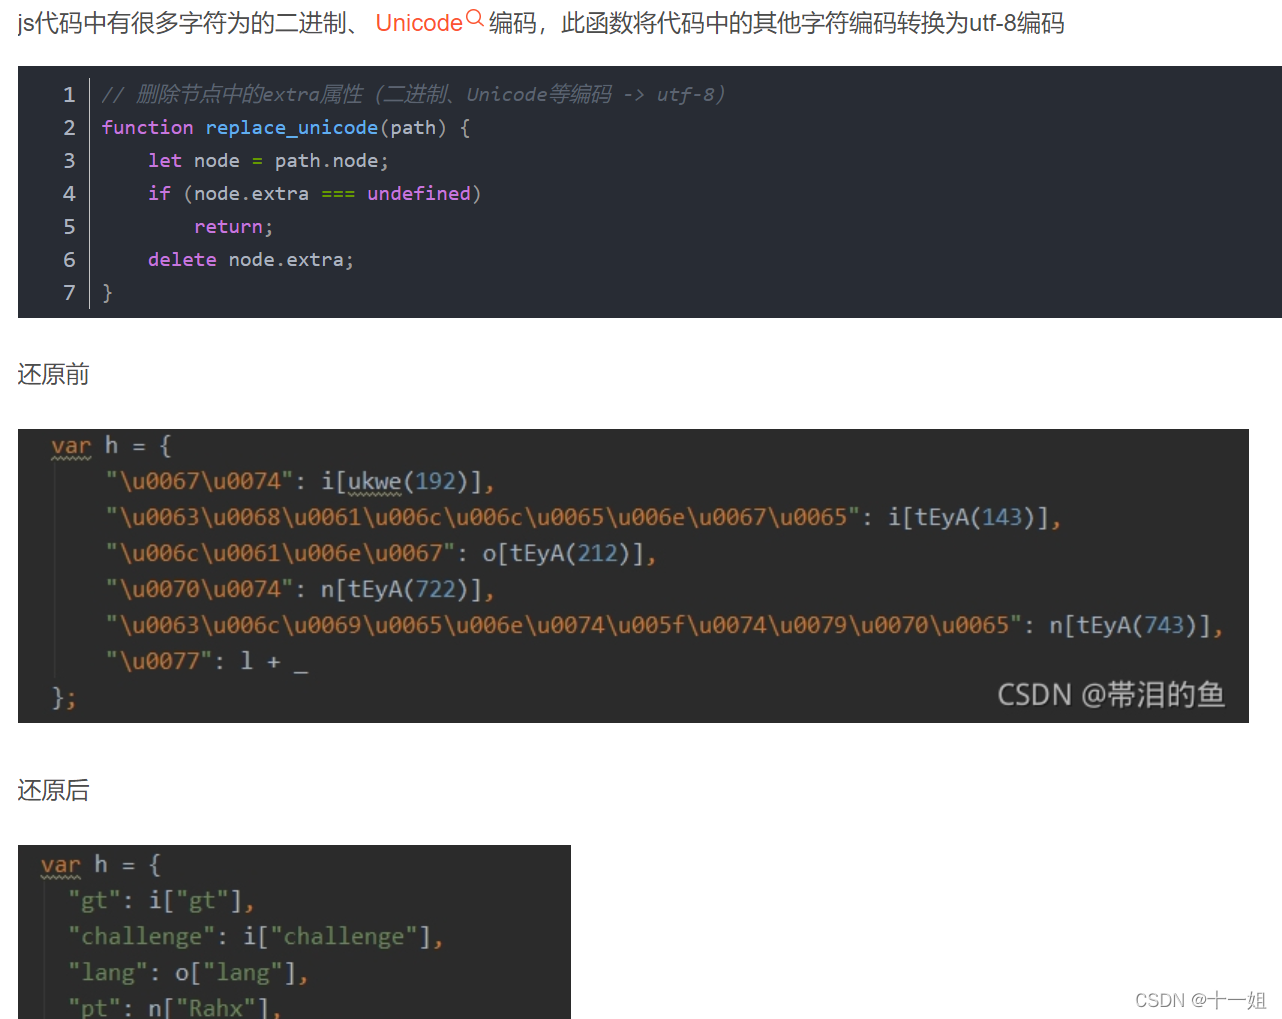Click line number 2 in the gutter
Image resolution: width=1282 pixels, height=1019 pixels.
69,127
